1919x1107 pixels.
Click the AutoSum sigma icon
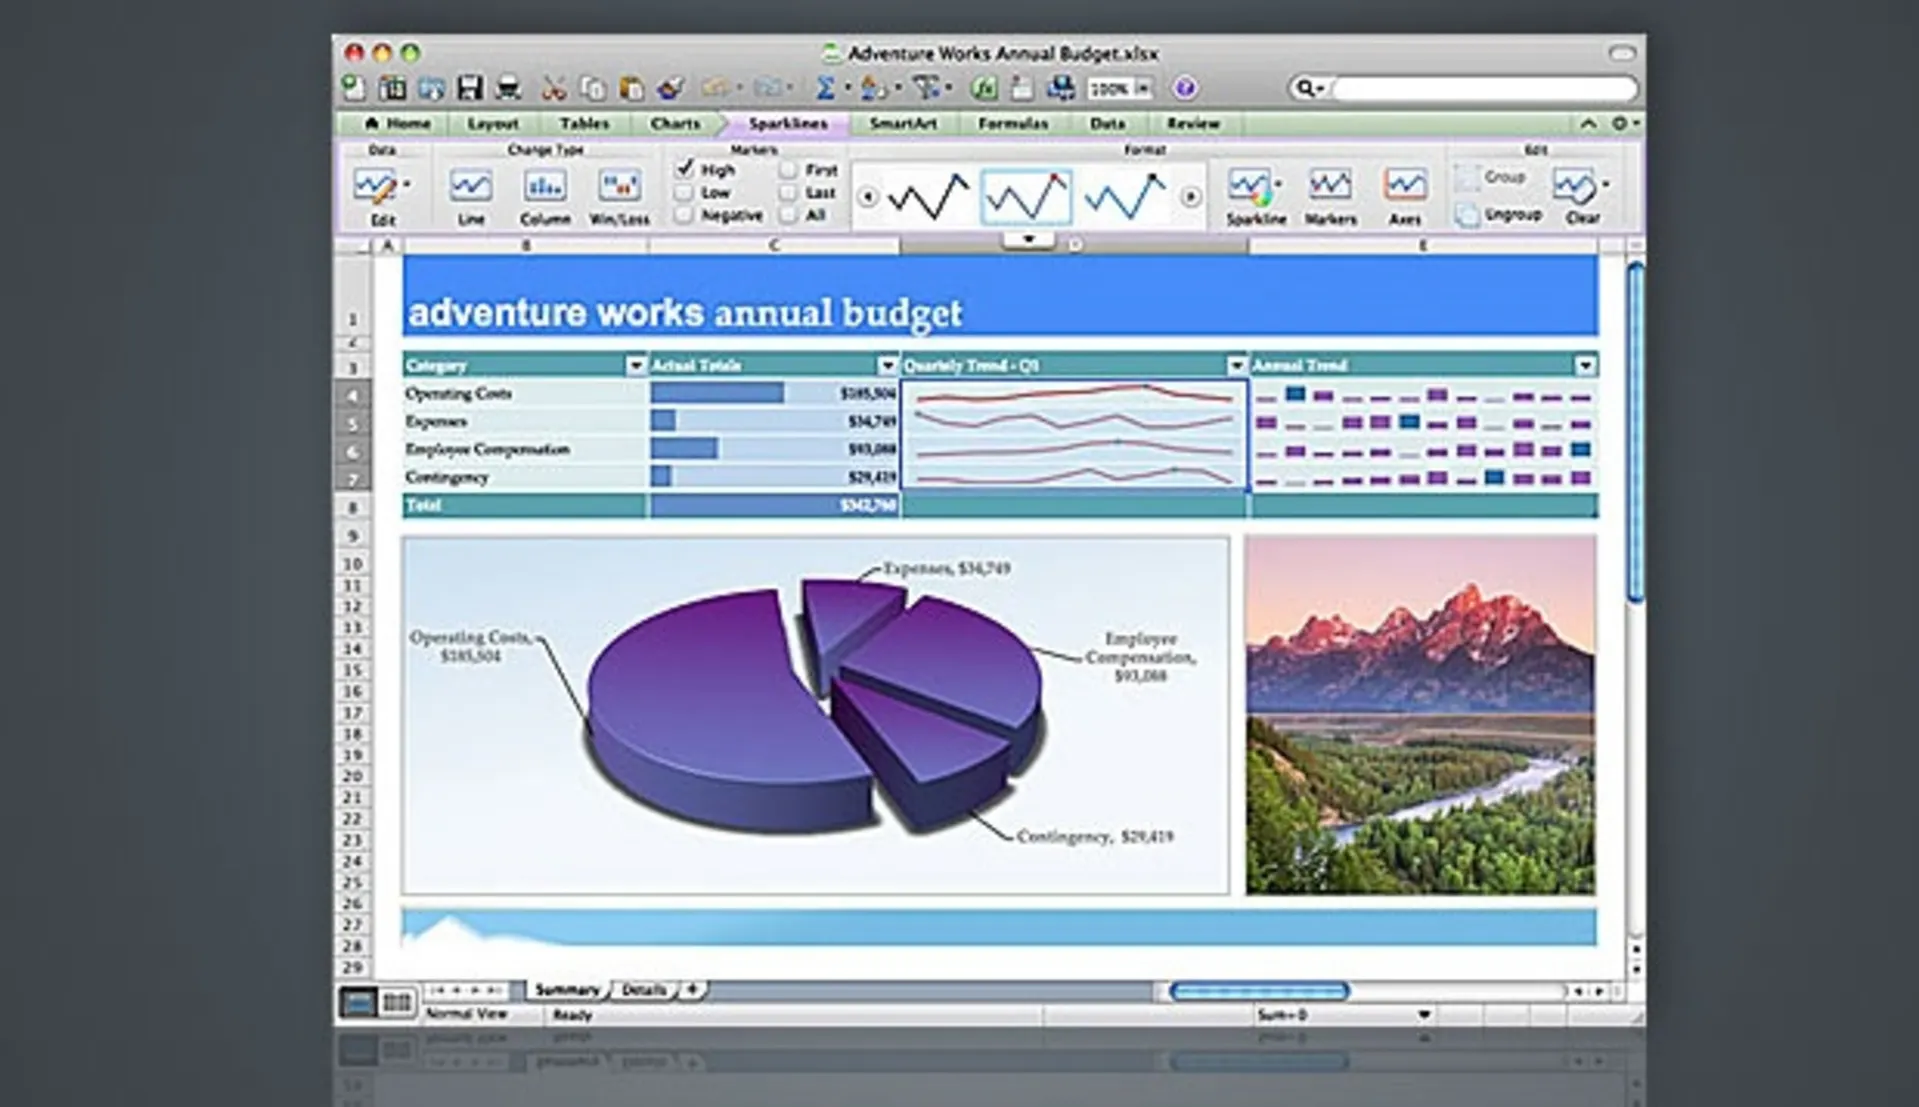pos(825,88)
